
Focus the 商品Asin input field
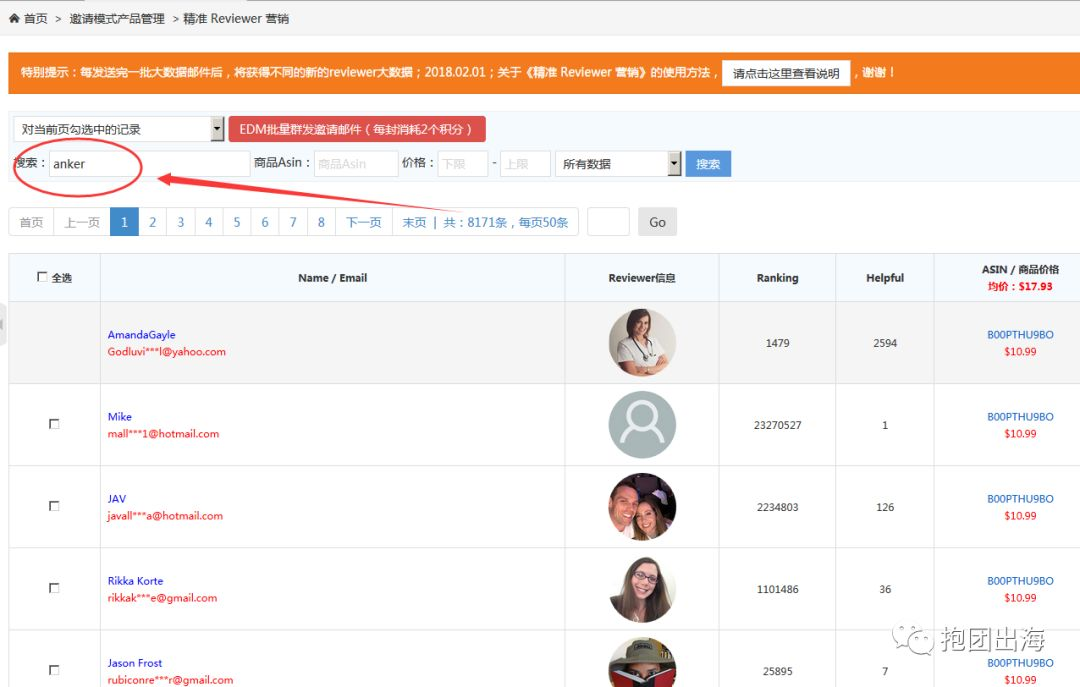356,164
